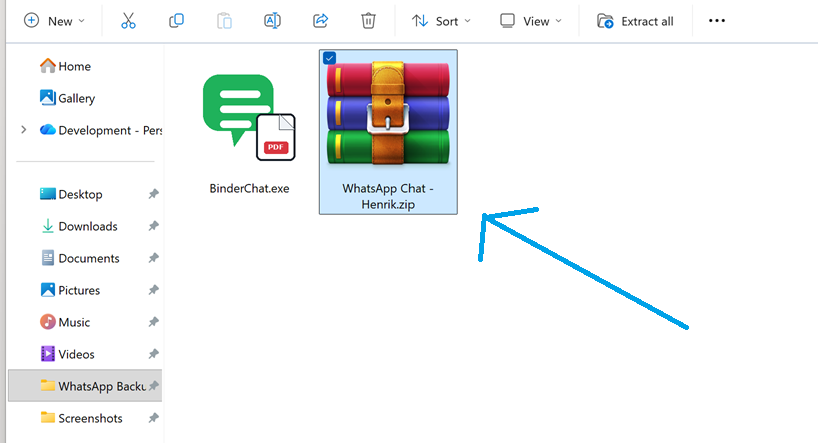Viewport: 818px width, 443px height.
Task: Open Music in the sidebar
Action: click(x=65, y=322)
